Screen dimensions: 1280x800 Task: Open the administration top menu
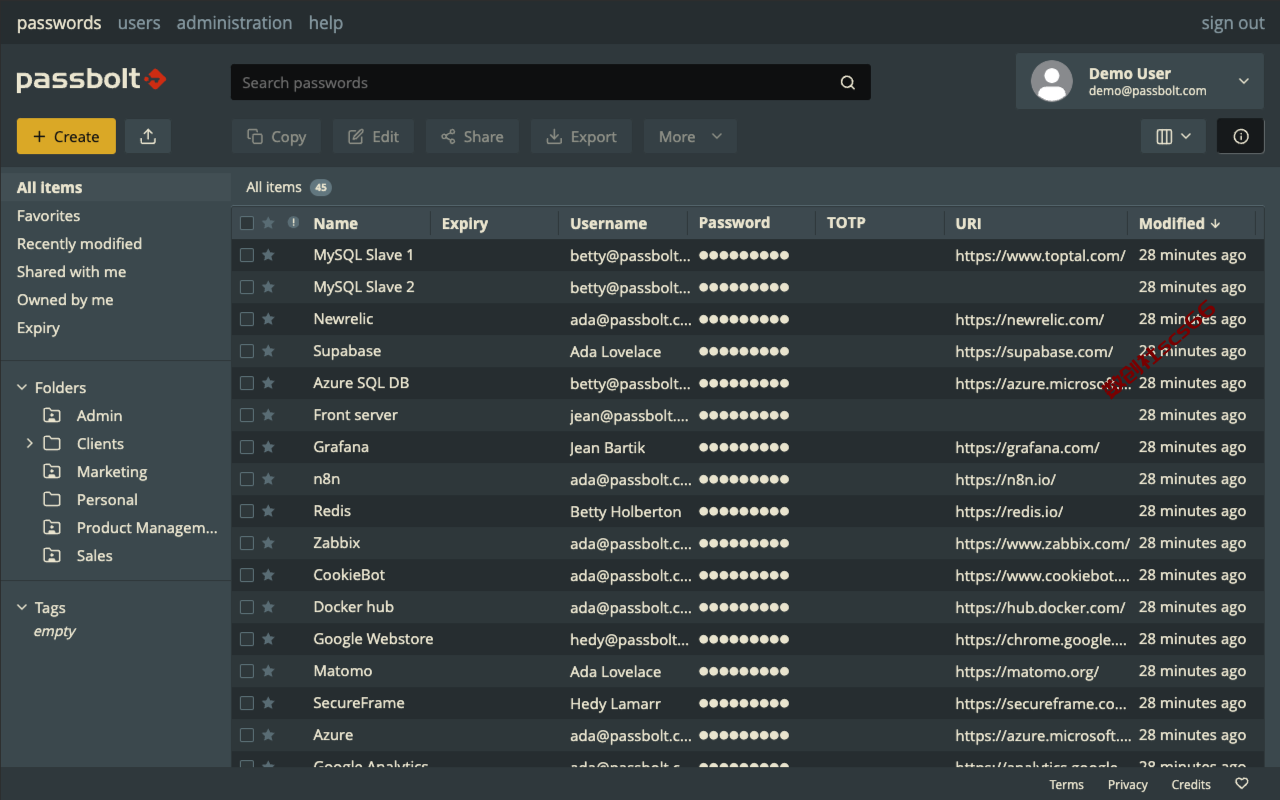click(x=234, y=22)
